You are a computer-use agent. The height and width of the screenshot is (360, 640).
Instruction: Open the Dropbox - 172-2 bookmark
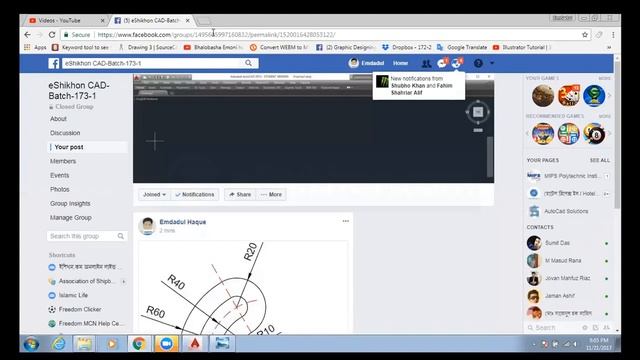coord(406,47)
